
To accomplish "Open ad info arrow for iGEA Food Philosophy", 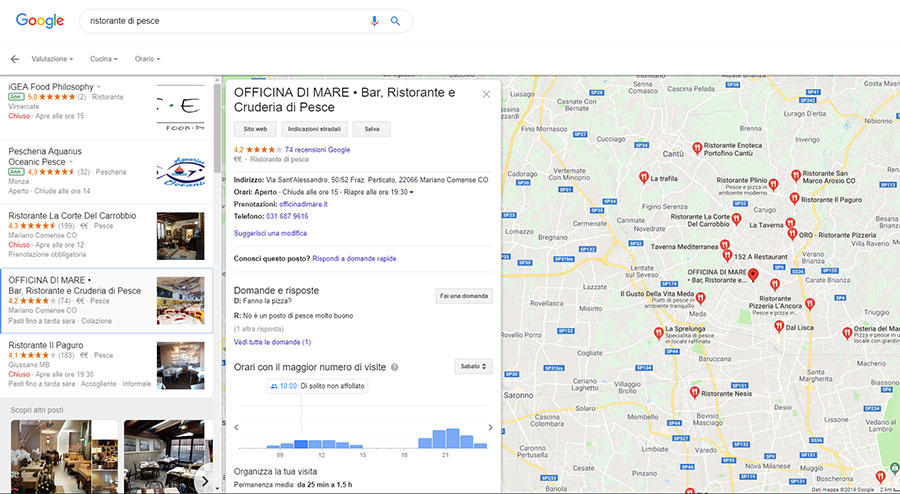I will (x=98, y=87).
